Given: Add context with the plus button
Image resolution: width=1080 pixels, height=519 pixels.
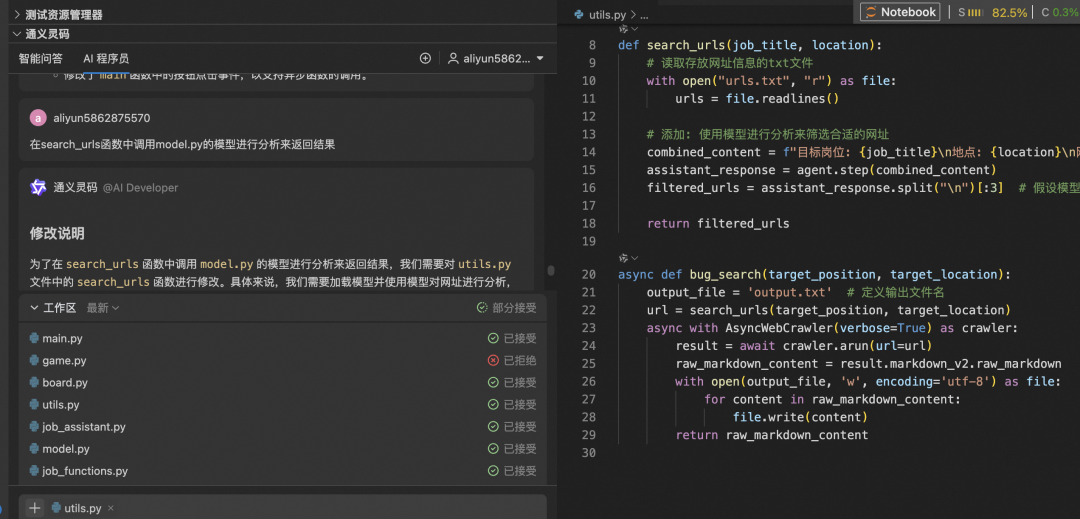Looking at the screenshot, I should (34, 508).
